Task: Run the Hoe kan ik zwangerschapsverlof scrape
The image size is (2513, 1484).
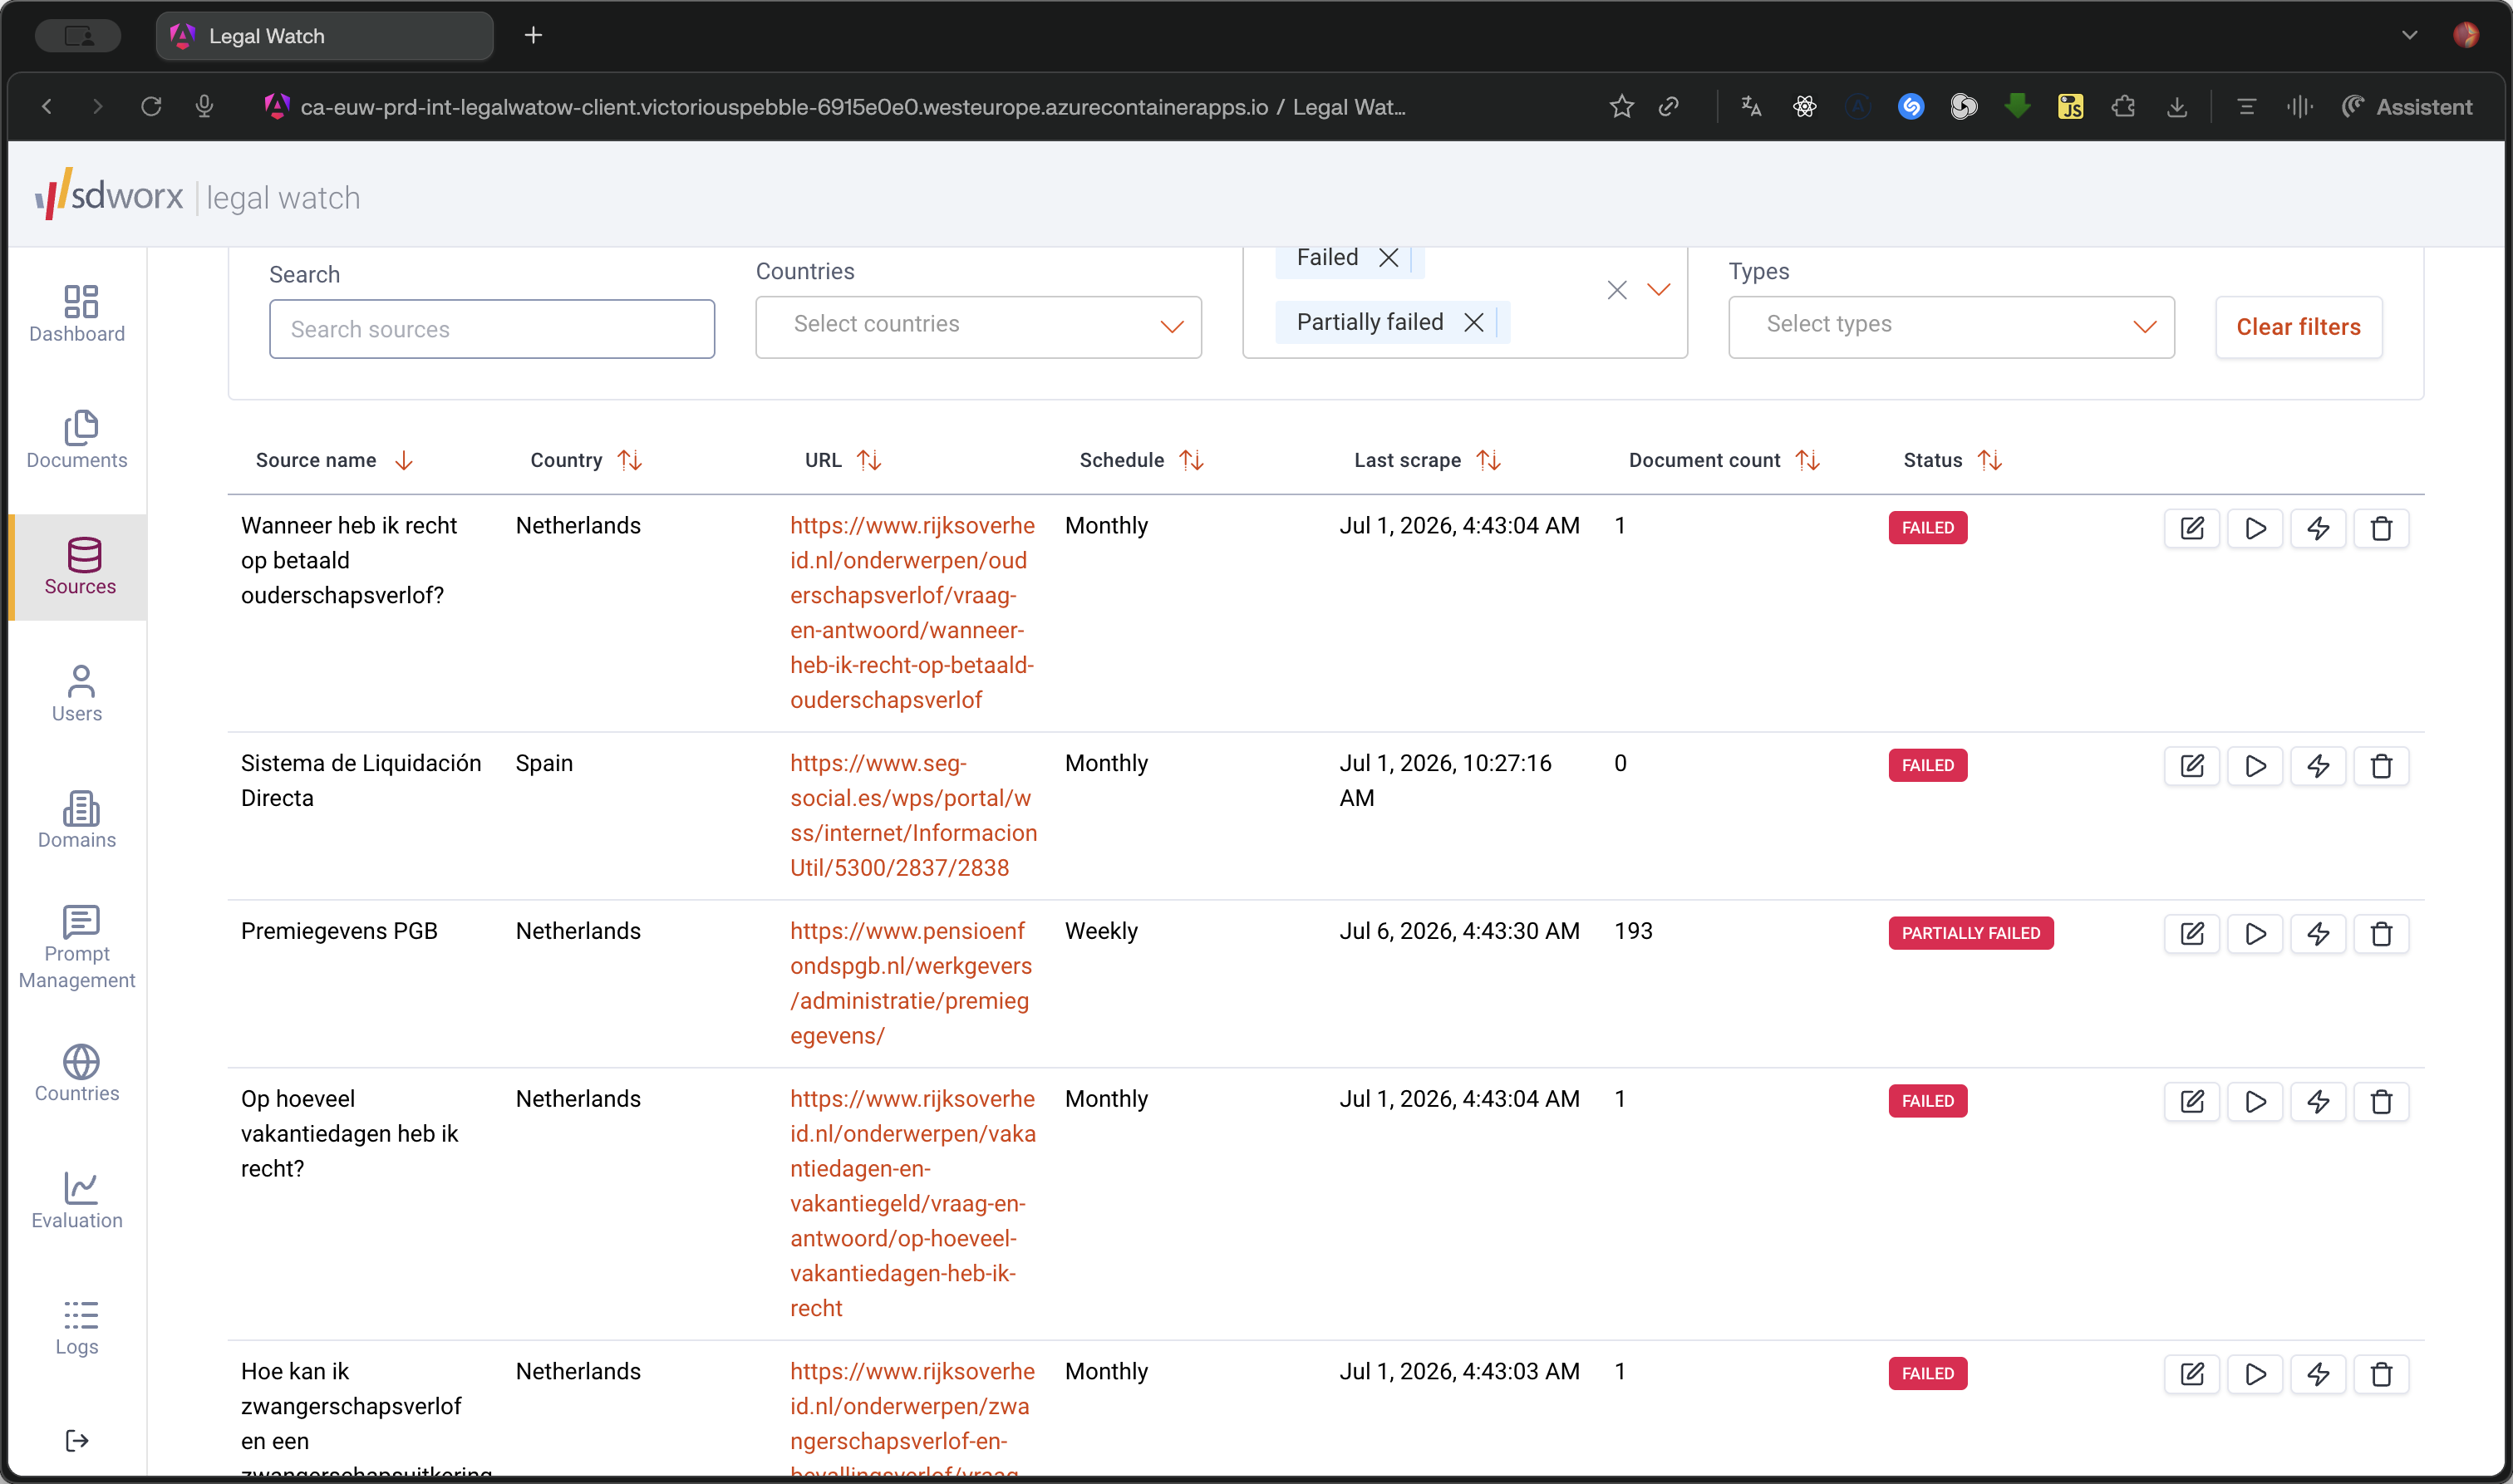Action: (x=2254, y=1374)
